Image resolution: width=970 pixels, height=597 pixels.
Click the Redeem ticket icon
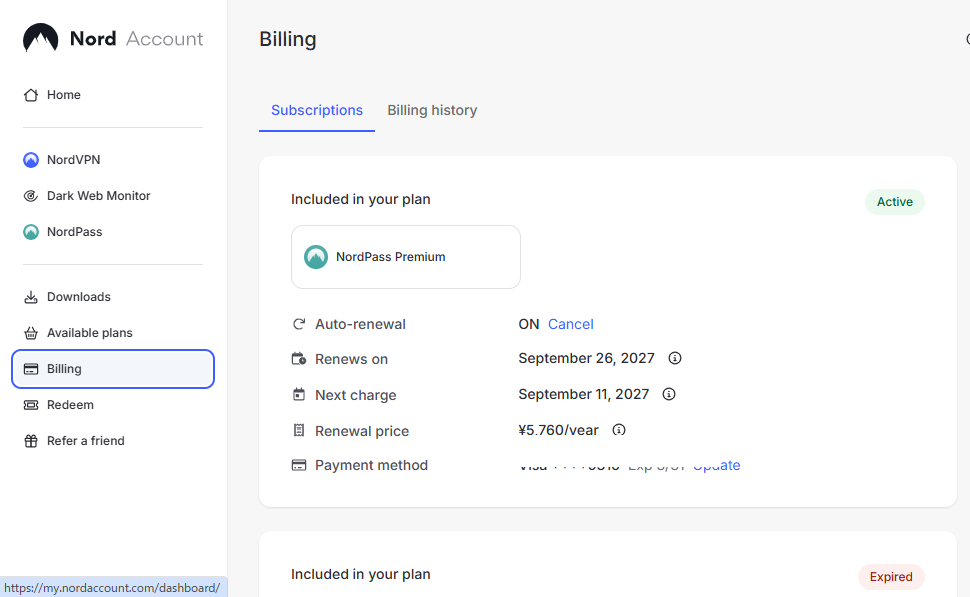coord(31,405)
